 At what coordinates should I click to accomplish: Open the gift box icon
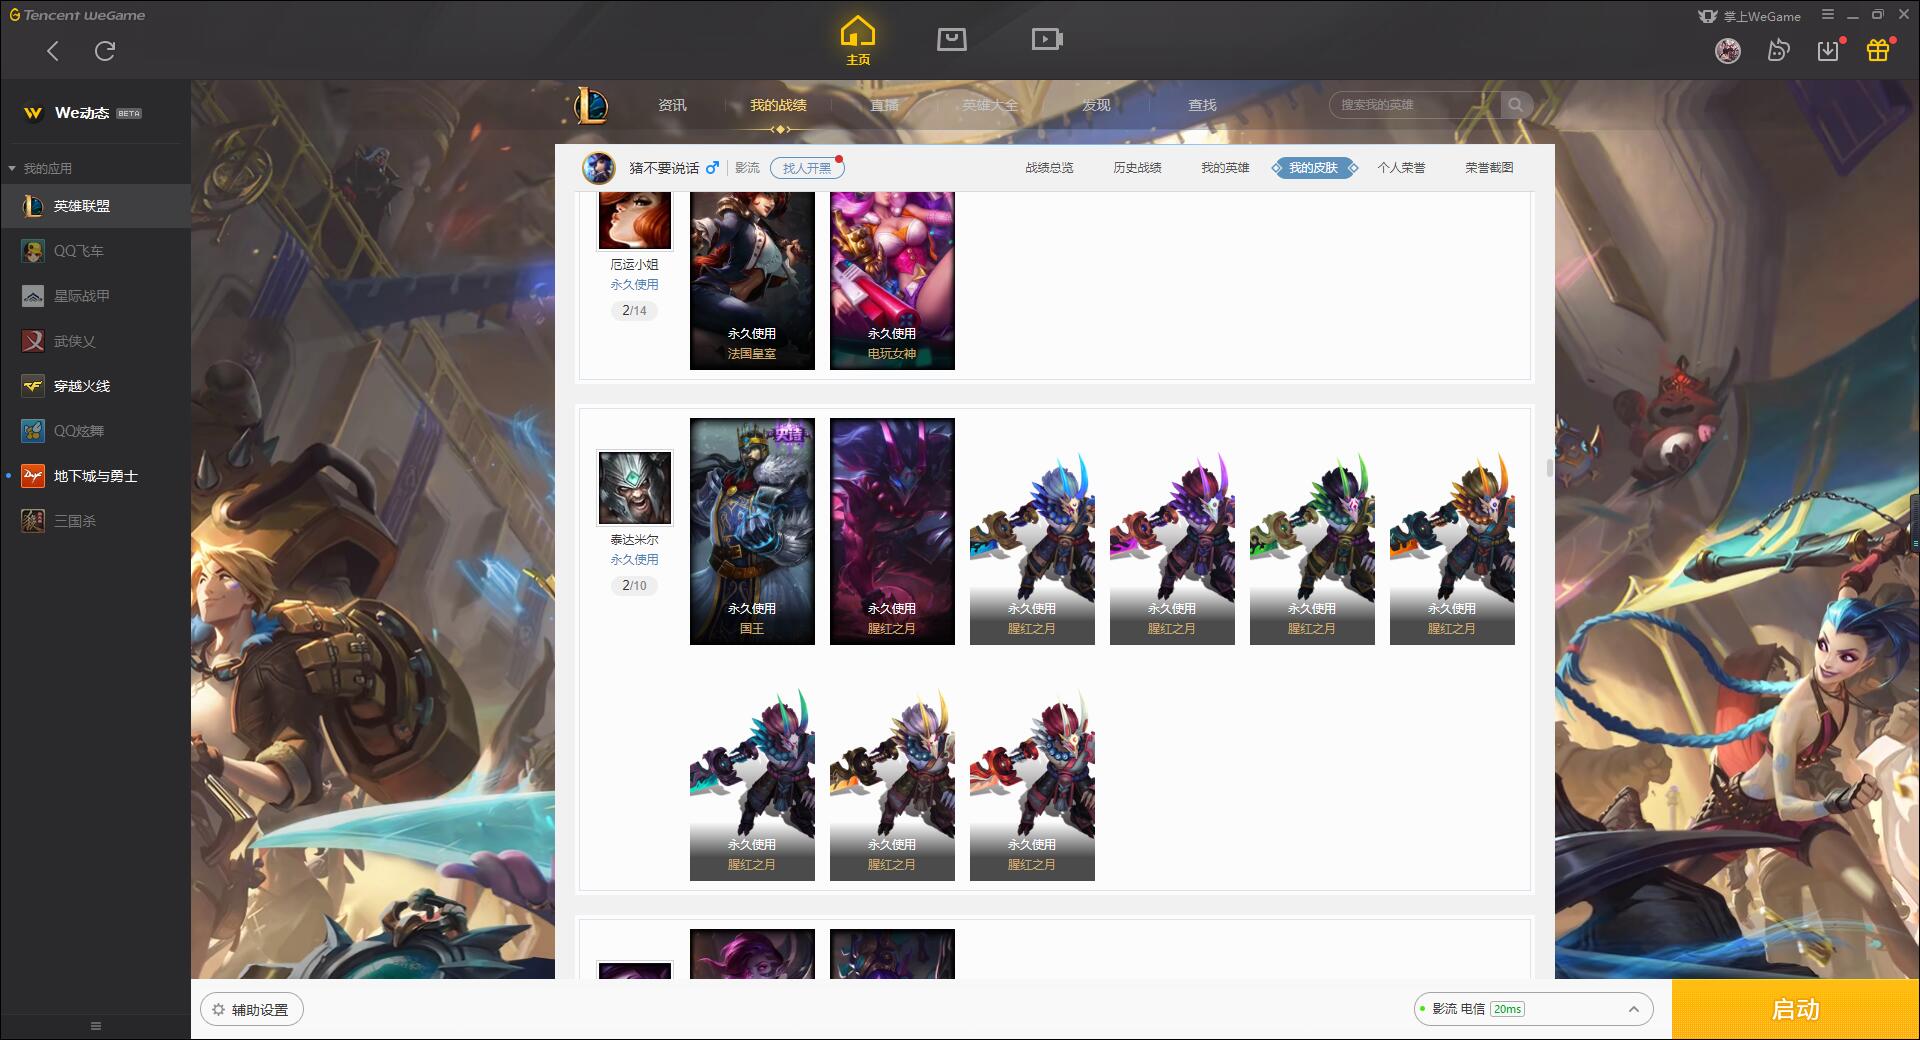[1878, 50]
